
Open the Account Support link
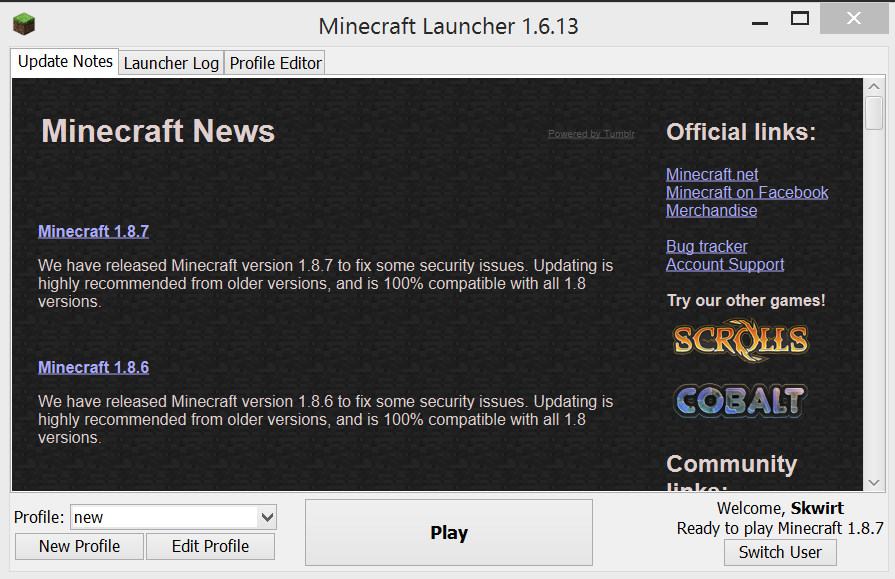[725, 264]
